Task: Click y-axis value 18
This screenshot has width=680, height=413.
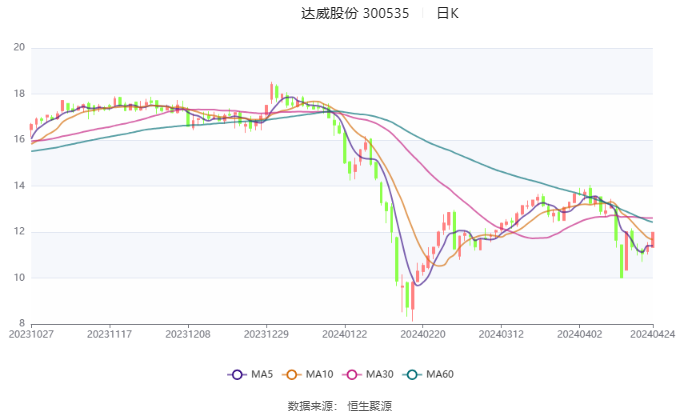Action: [19, 93]
